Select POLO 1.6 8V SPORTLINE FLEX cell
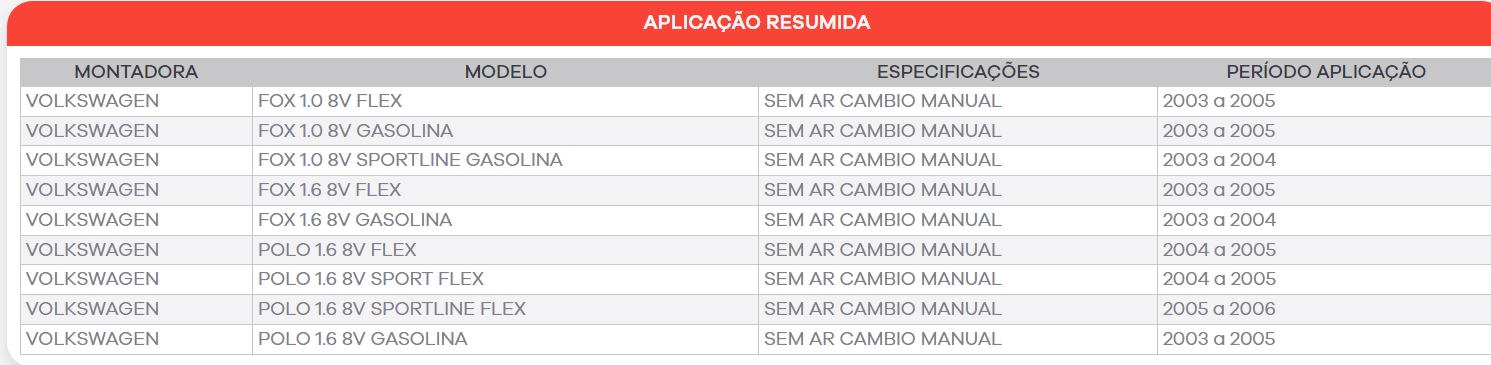 [505, 309]
